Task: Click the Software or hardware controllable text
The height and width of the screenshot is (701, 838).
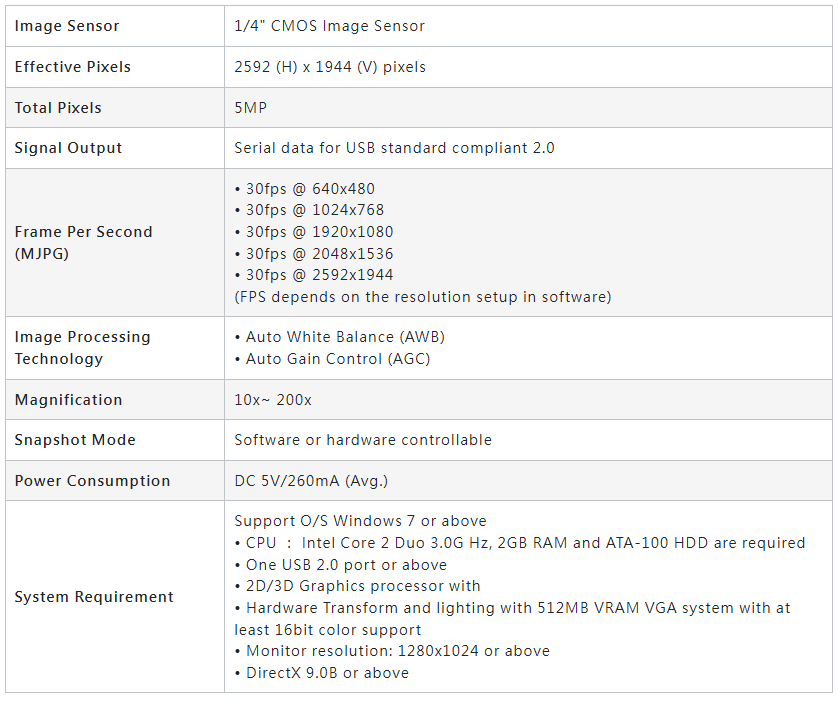Action: (363, 440)
